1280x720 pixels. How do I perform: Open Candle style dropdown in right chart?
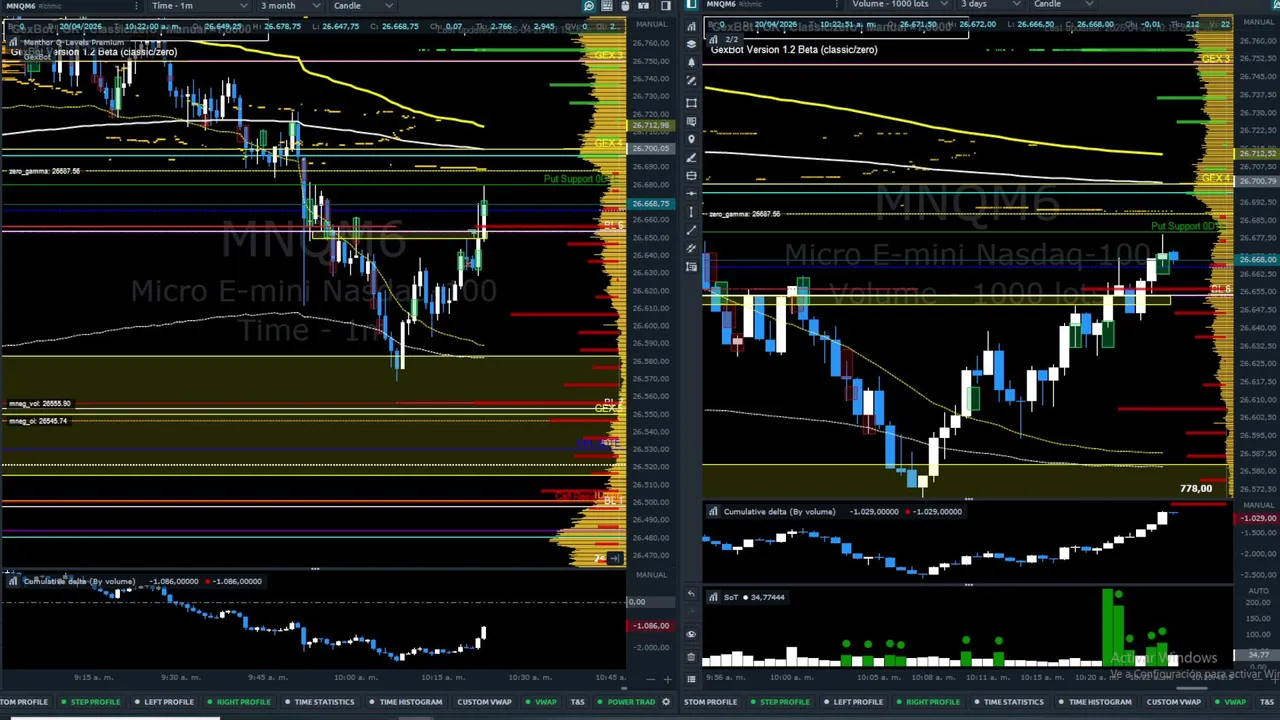pyautogui.click(x=1062, y=5)
